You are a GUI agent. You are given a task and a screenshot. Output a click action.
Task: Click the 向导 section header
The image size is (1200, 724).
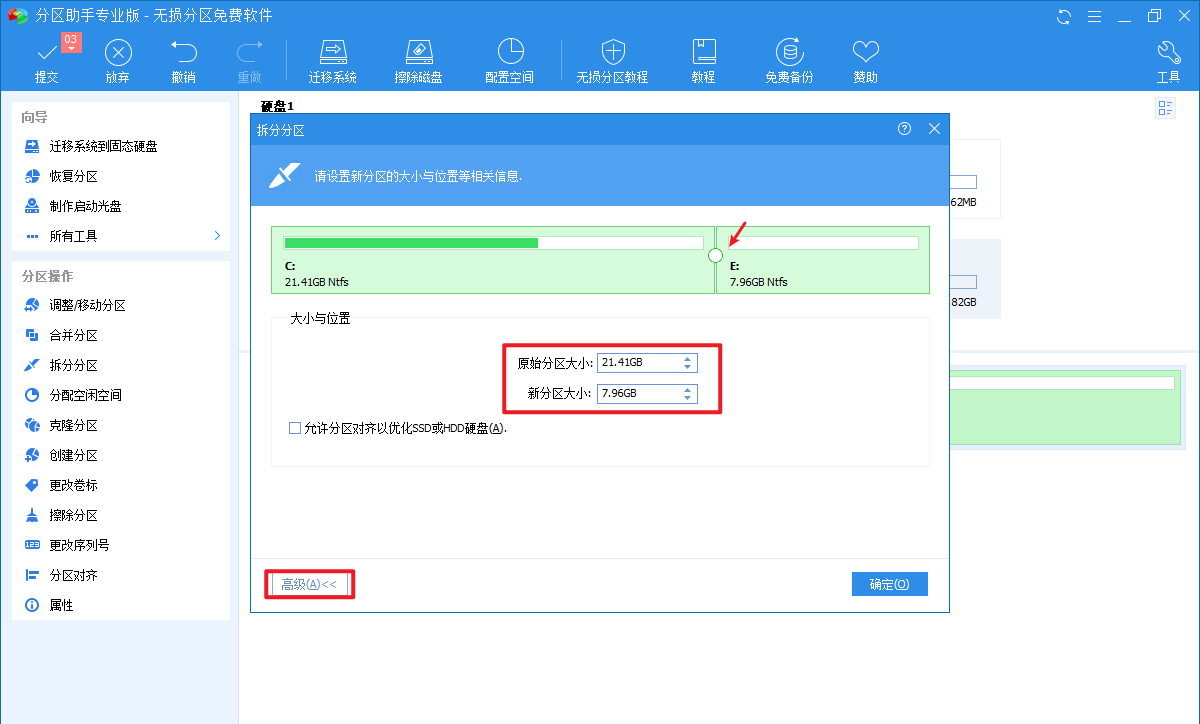click(x=35, y=117)
